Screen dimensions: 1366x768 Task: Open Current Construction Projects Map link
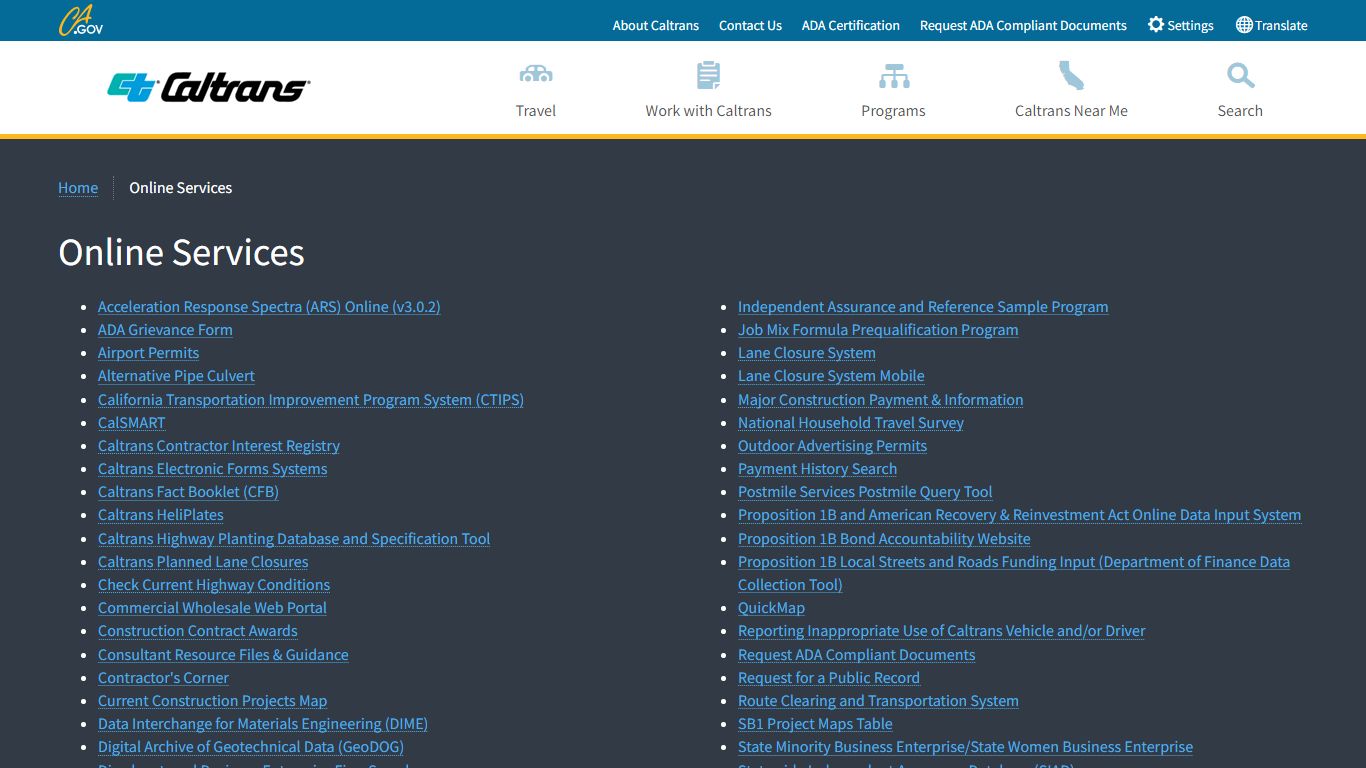point(212,701)
